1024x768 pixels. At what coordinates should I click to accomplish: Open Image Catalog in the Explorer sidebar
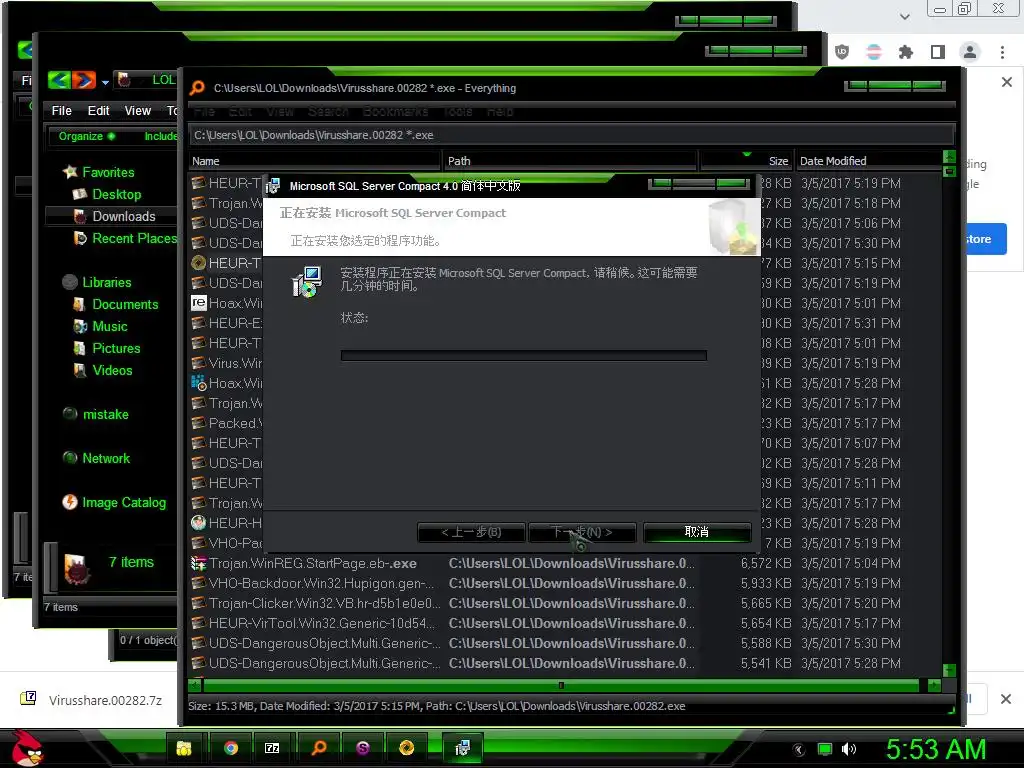[x=123, y=502]
